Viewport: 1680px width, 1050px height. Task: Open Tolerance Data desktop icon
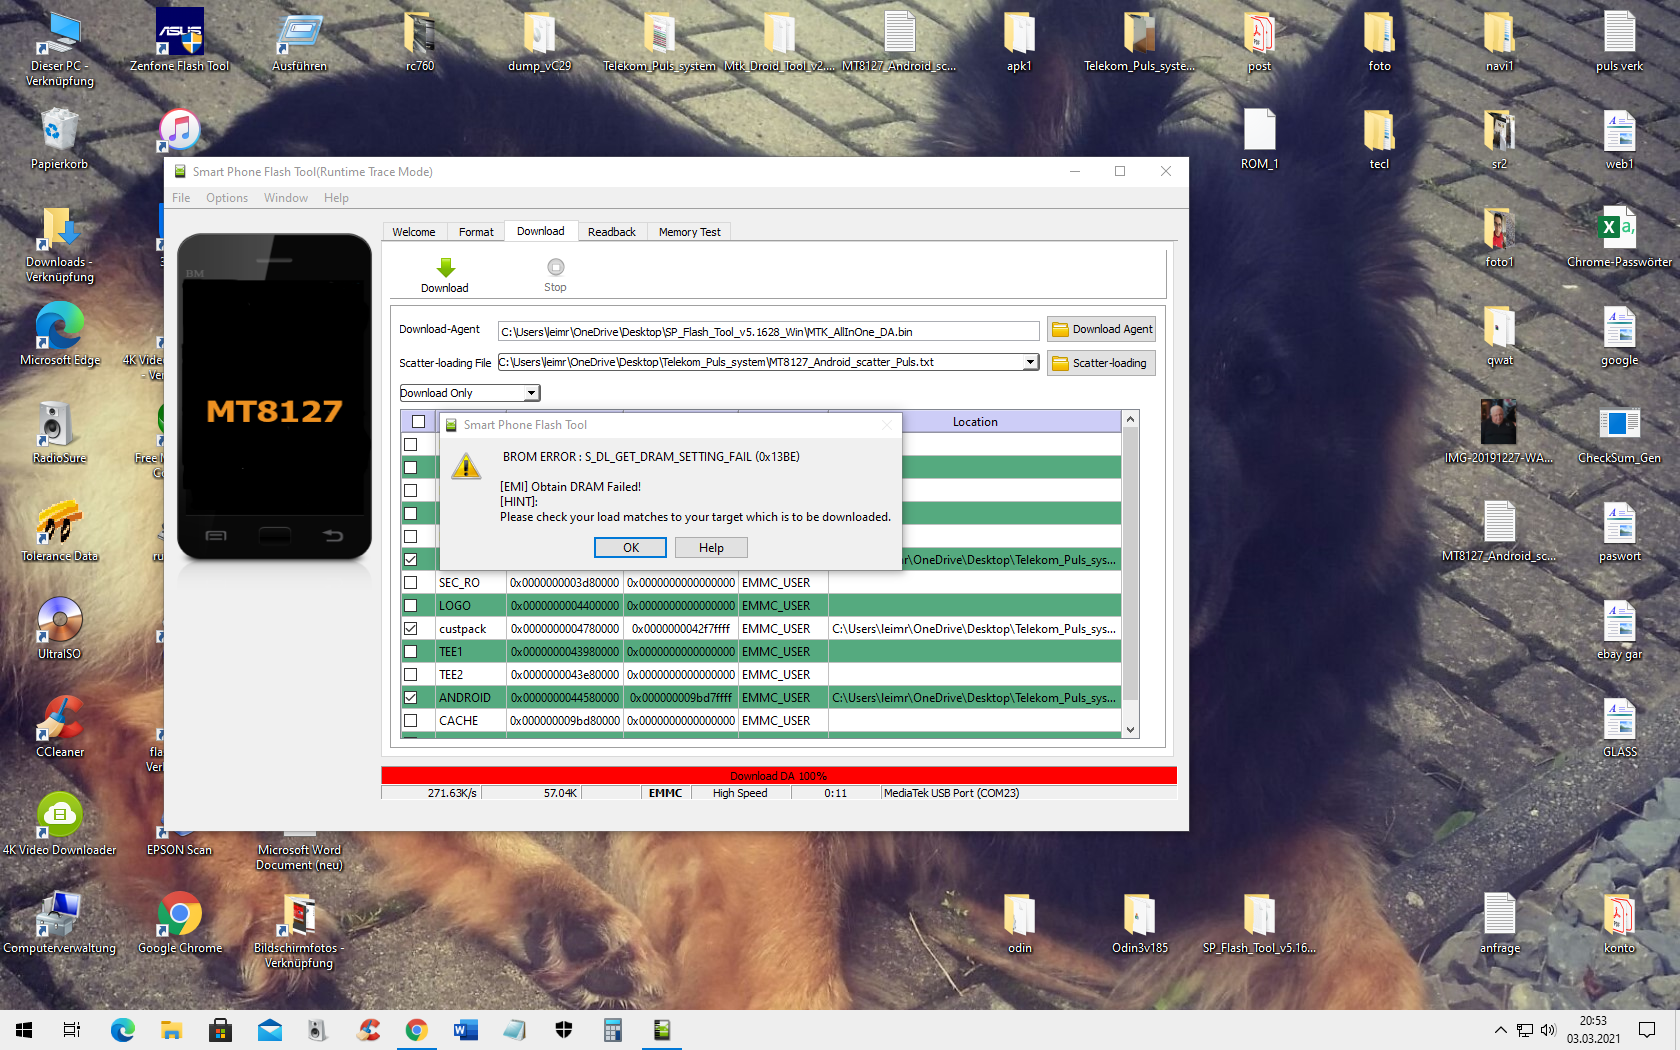coord(60,531)
